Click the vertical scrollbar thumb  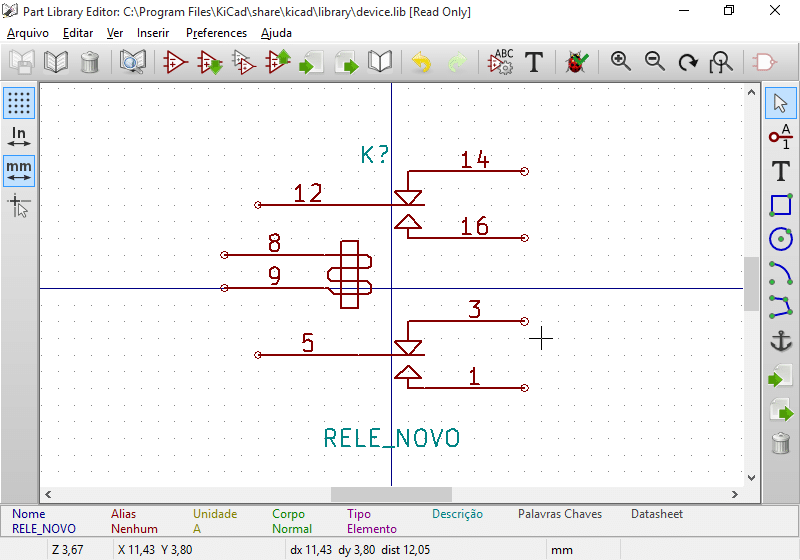750,283
